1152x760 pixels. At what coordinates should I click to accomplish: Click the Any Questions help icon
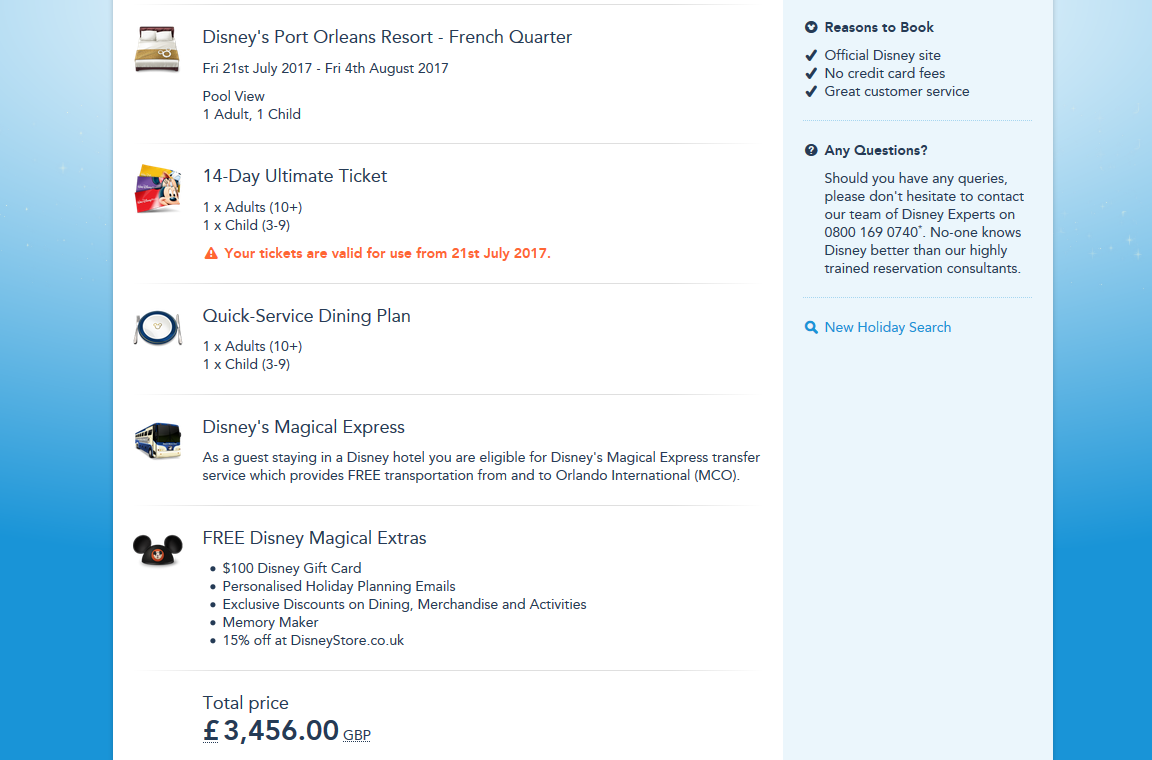click(811, 150)
